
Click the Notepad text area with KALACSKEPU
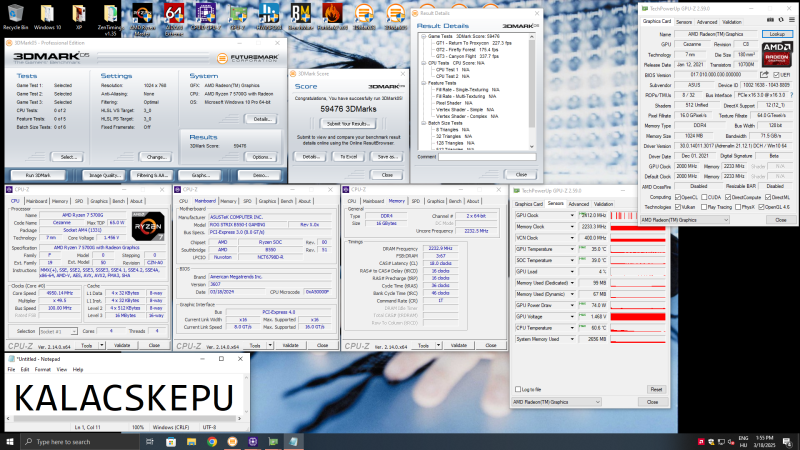124,395
